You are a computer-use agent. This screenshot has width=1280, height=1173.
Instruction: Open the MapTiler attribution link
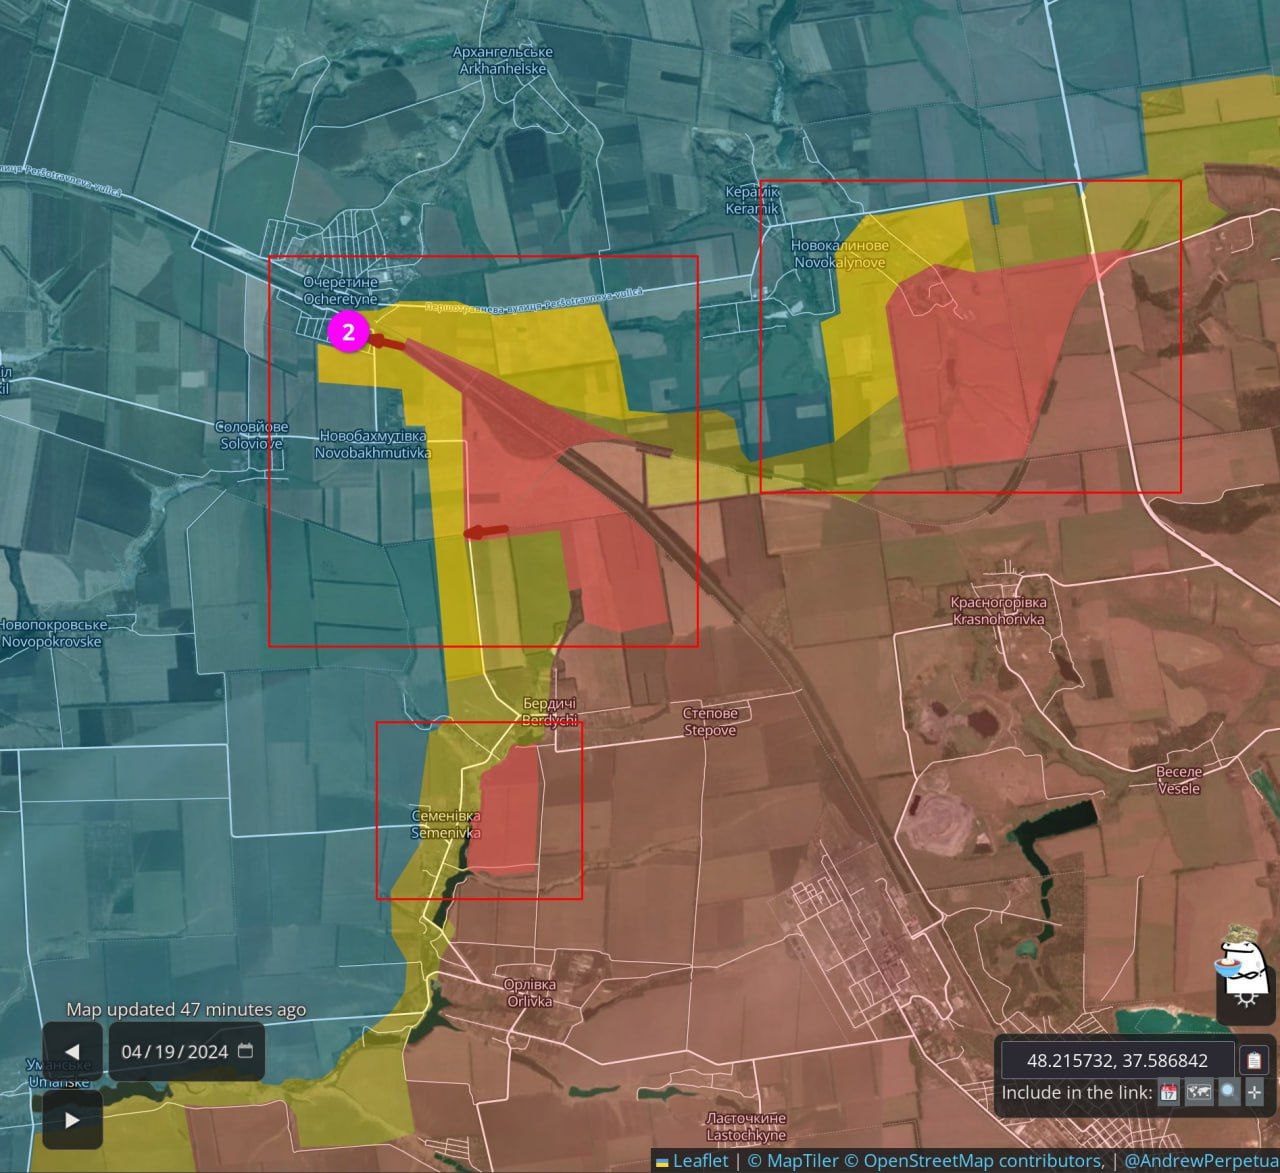pos(794,1160)
